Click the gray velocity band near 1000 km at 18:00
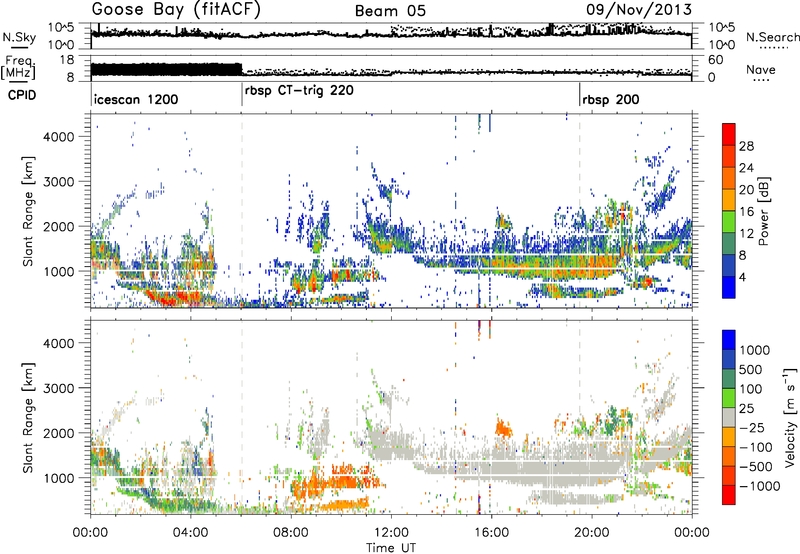 pos(542,469)
